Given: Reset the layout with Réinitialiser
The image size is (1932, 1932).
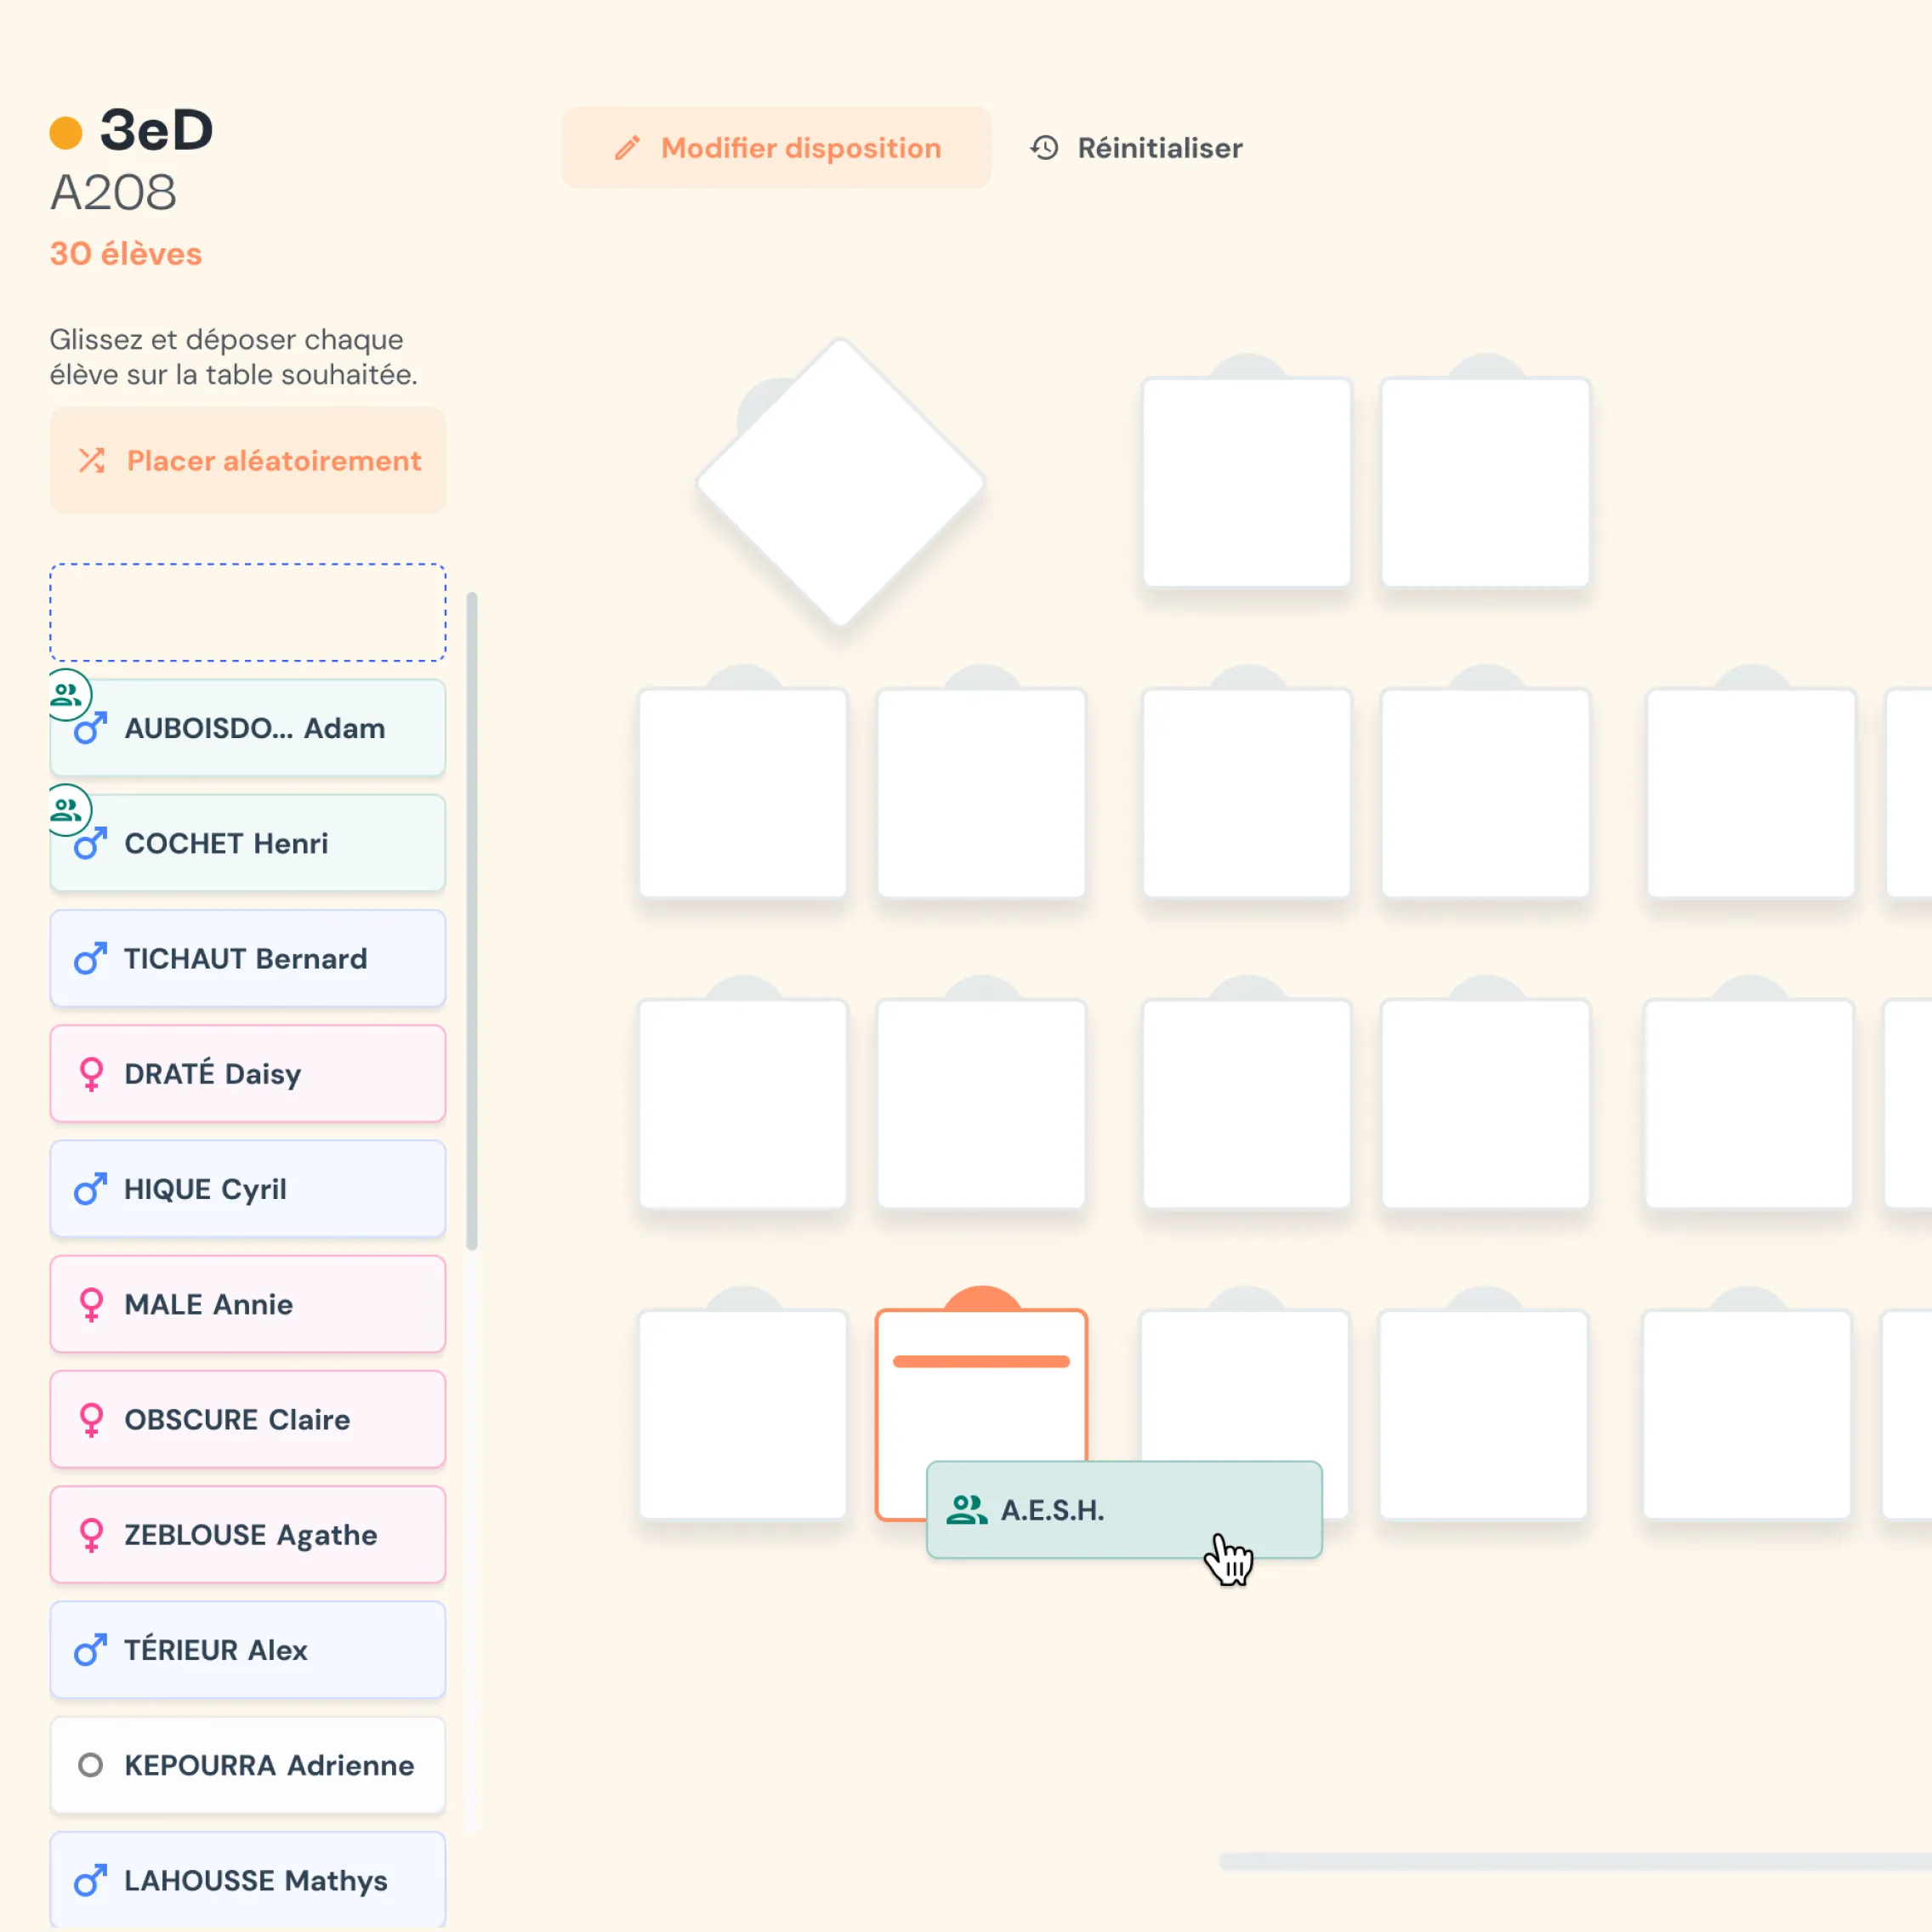Looking at the screenshot, I should 1136,148.
